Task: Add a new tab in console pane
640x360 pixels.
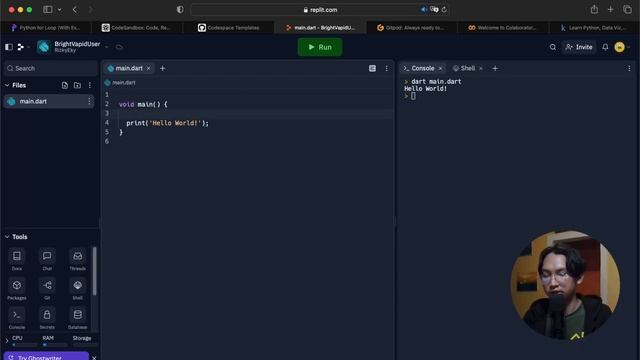Action: tap(495, 68)
